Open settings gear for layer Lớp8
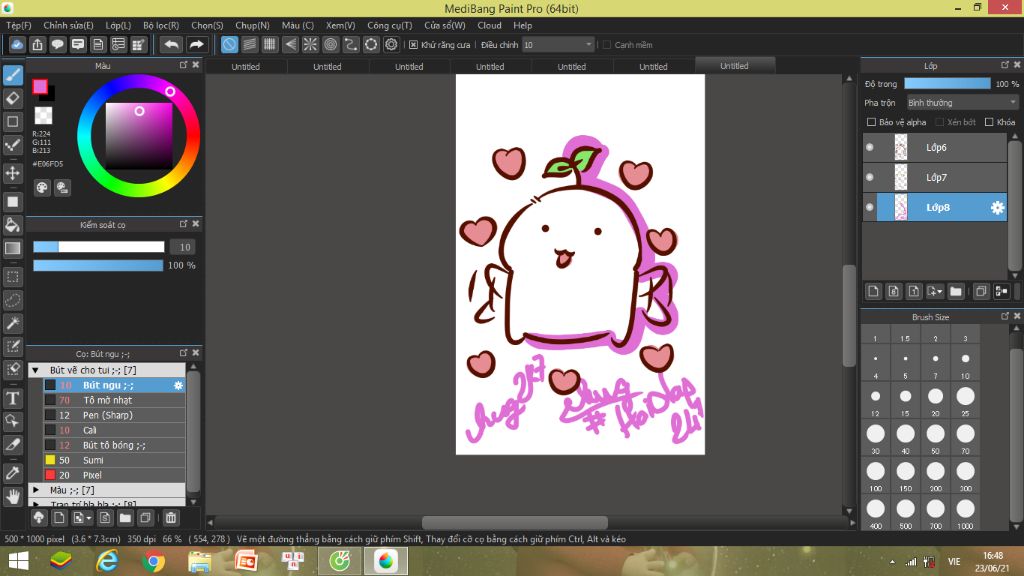1024x576 pixels. point(997,208)
